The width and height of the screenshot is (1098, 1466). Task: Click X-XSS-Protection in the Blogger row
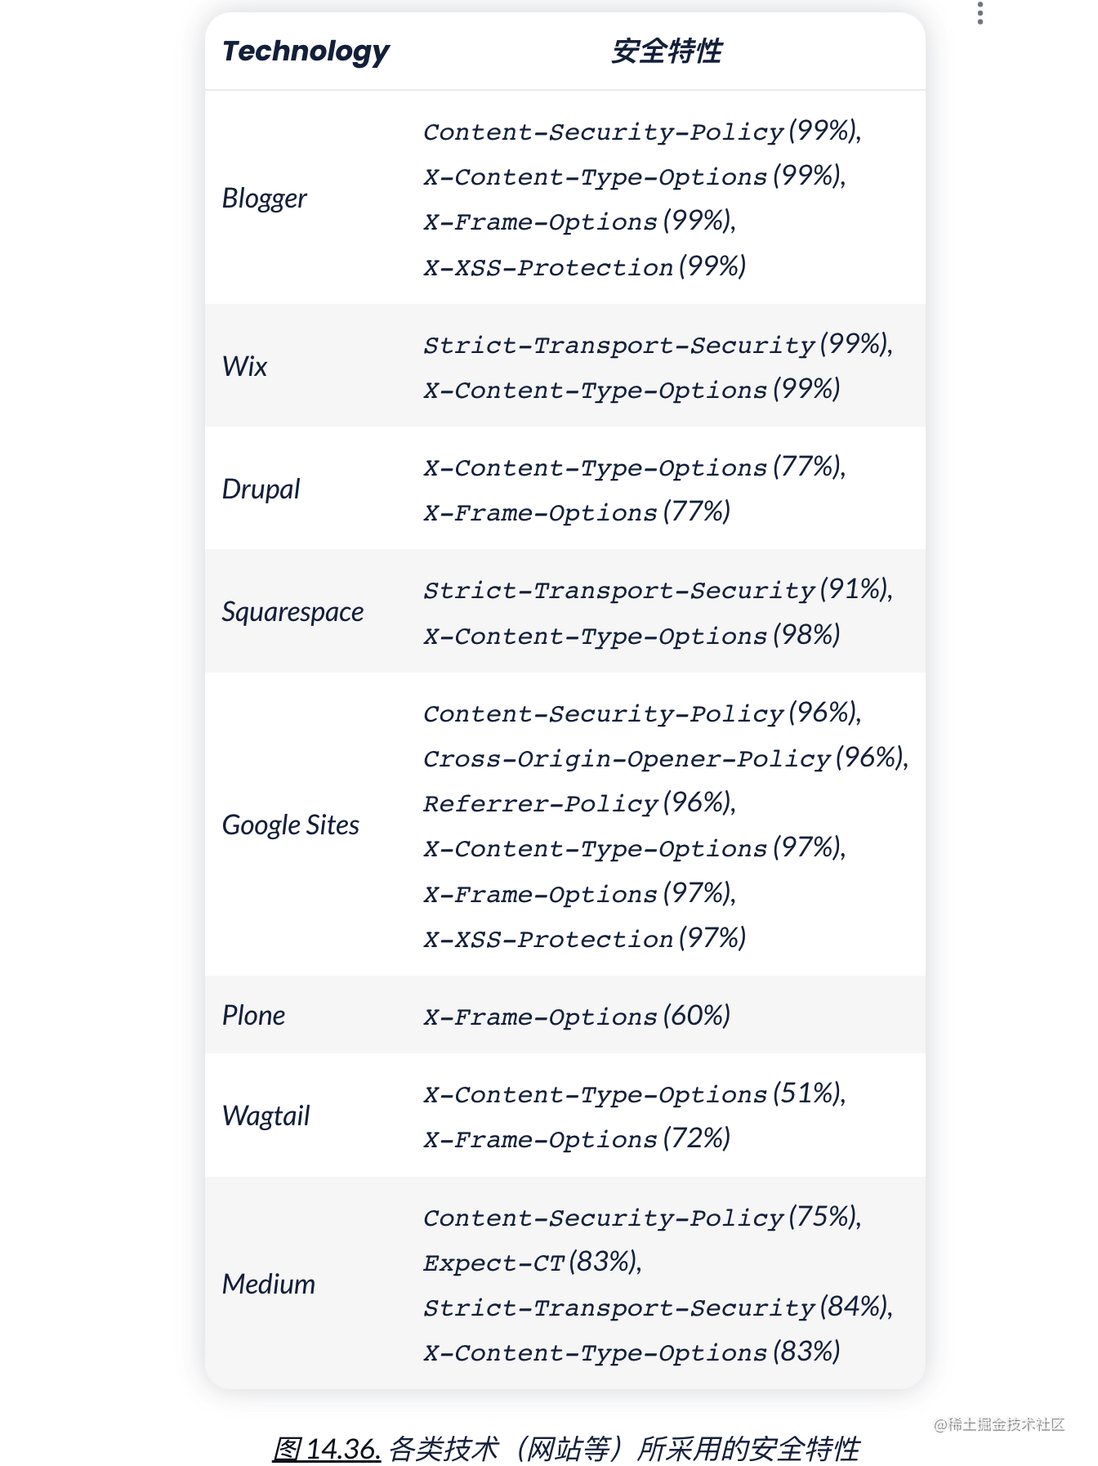548,268
